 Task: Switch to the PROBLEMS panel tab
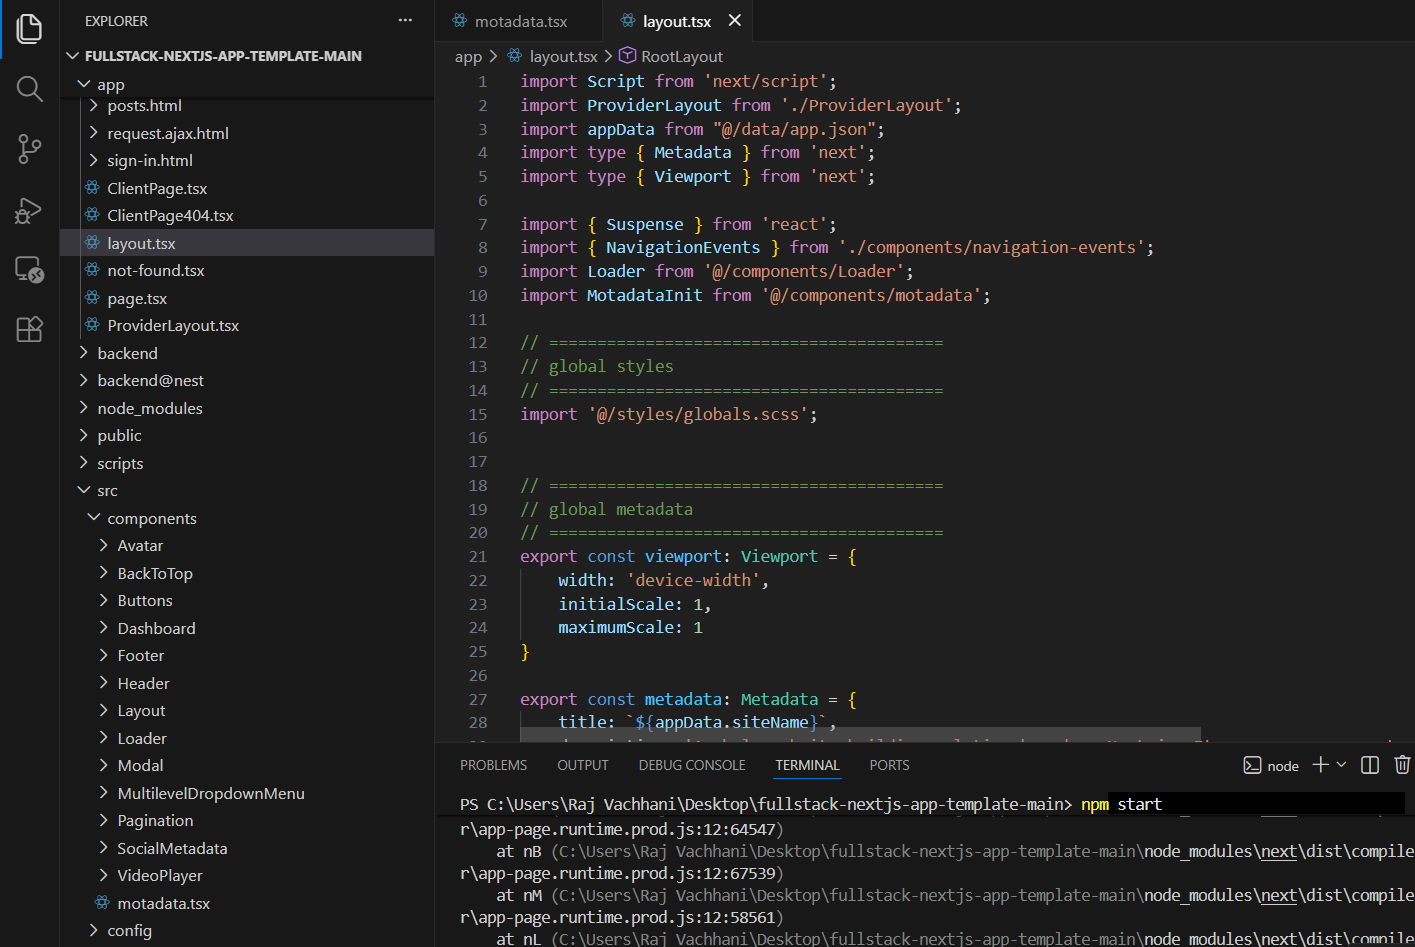pyautogui.click(x=493, y=765)
